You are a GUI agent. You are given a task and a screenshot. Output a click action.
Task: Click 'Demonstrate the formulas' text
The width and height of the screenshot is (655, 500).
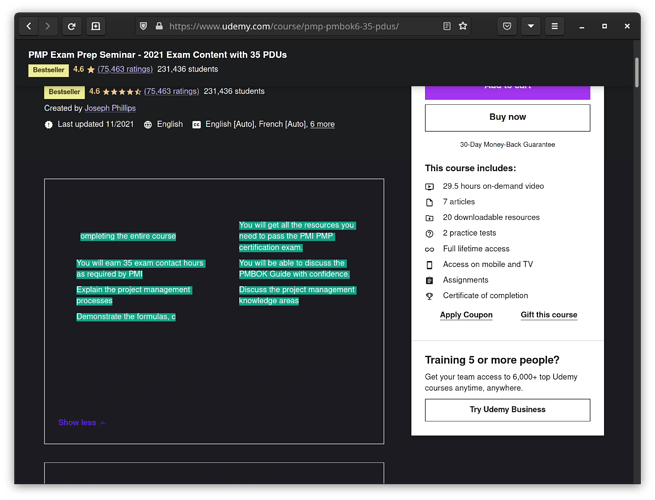click(126, 317)
